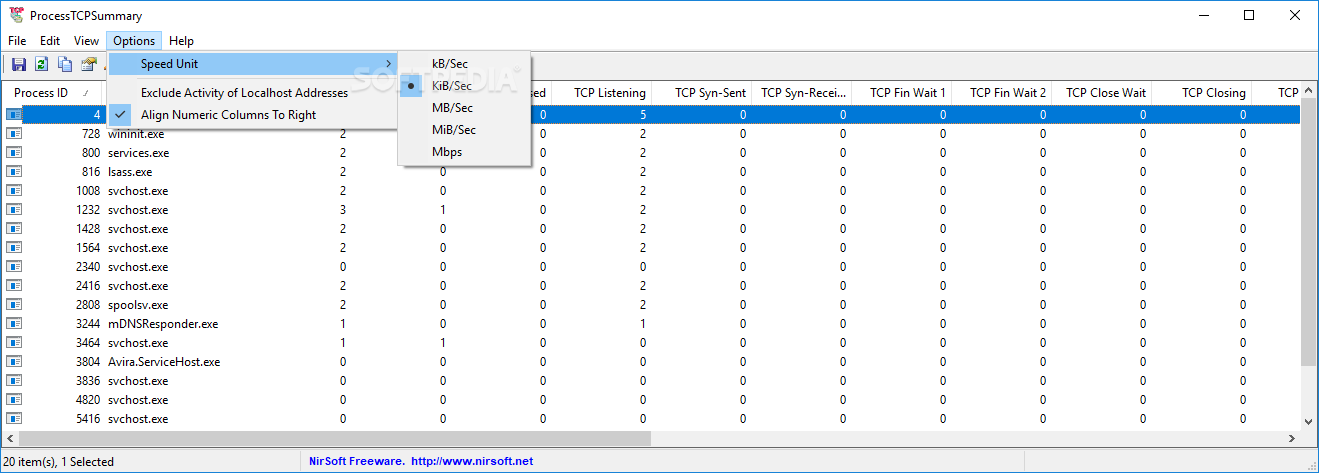1319x473 pixels.
Task: Click the icon of svchost.exe PID 3464
Action: (x=14, y=343)
